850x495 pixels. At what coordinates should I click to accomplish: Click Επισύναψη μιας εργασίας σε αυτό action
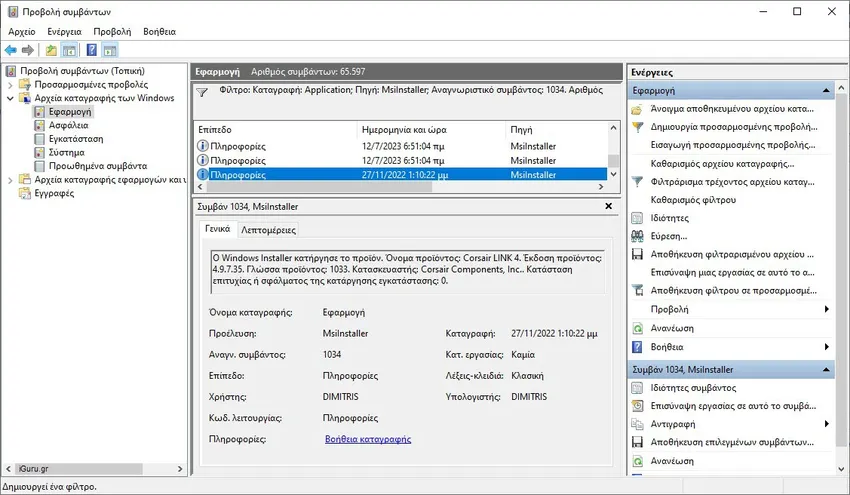point(732,273)
